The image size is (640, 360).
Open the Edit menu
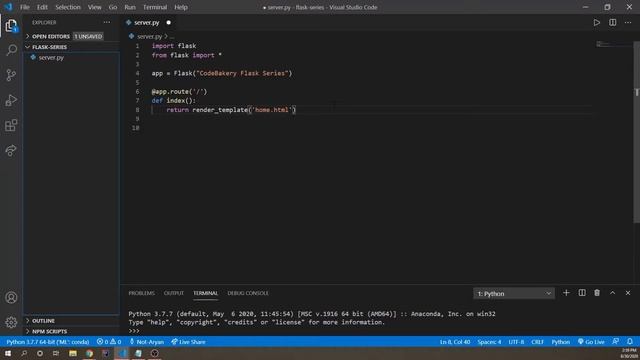[x=42, y=7]
